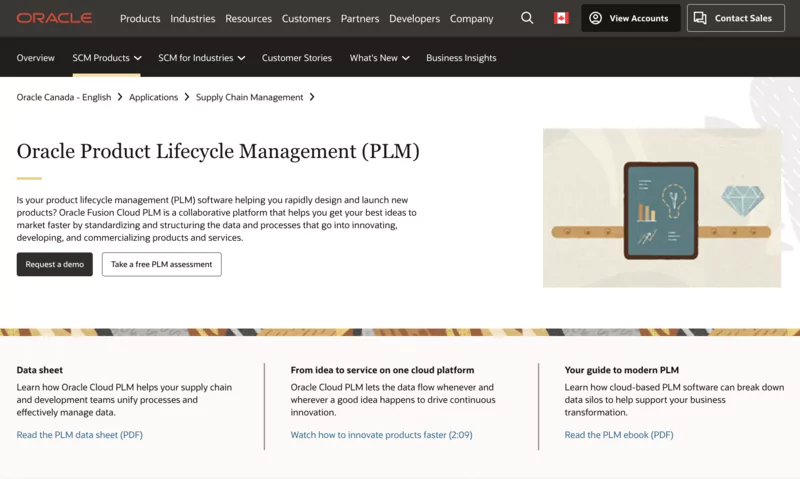Open the Industries menu
The height and width of the screenshot is (479, 800).
tap(192, 18)
